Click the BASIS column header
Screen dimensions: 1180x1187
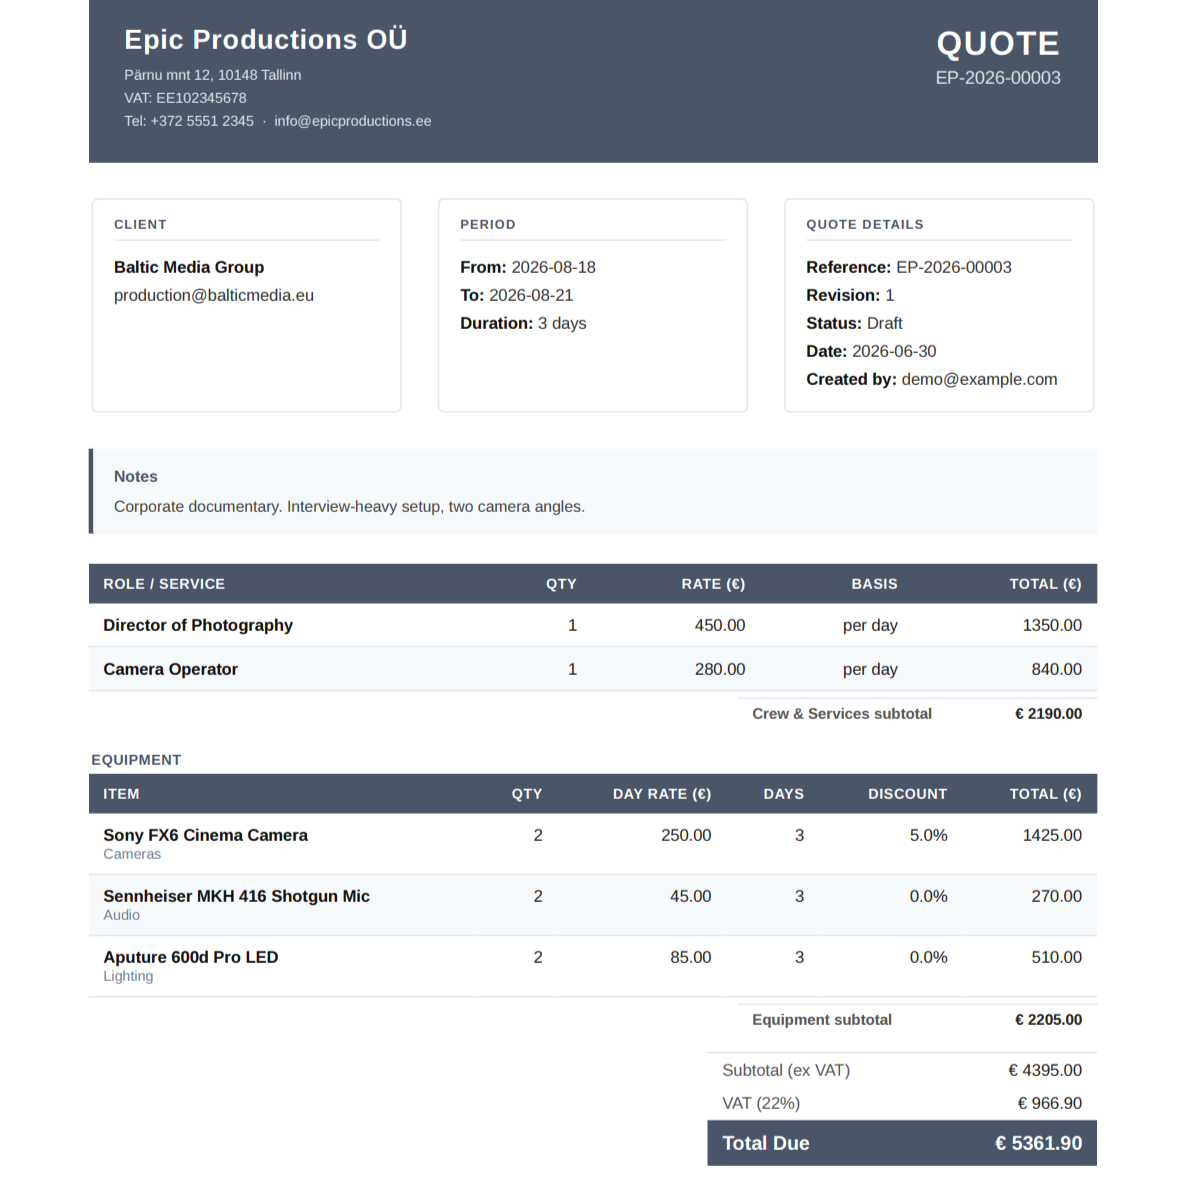pyautogui.click(x=874, y=584)
